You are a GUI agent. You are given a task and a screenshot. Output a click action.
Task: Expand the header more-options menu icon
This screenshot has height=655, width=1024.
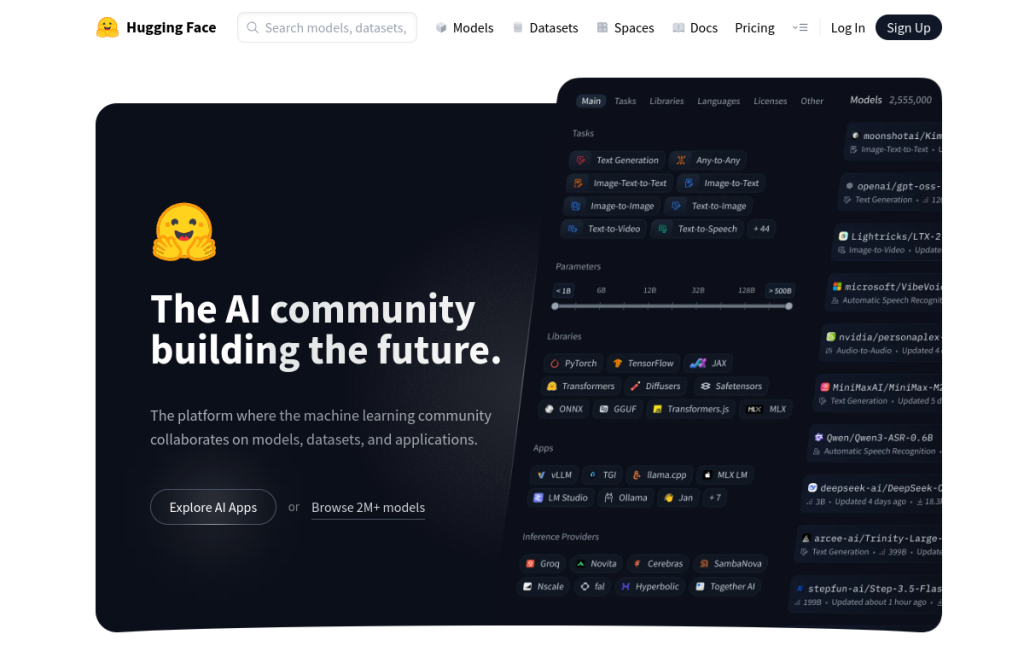click(800, 28)
